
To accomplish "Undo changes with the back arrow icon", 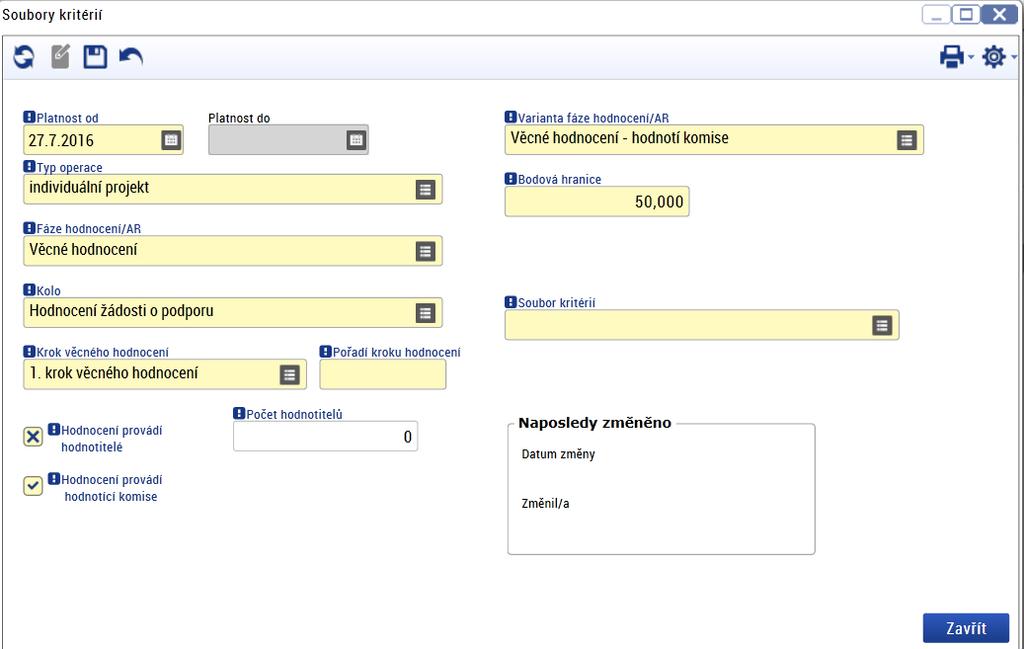I will 131,57.
